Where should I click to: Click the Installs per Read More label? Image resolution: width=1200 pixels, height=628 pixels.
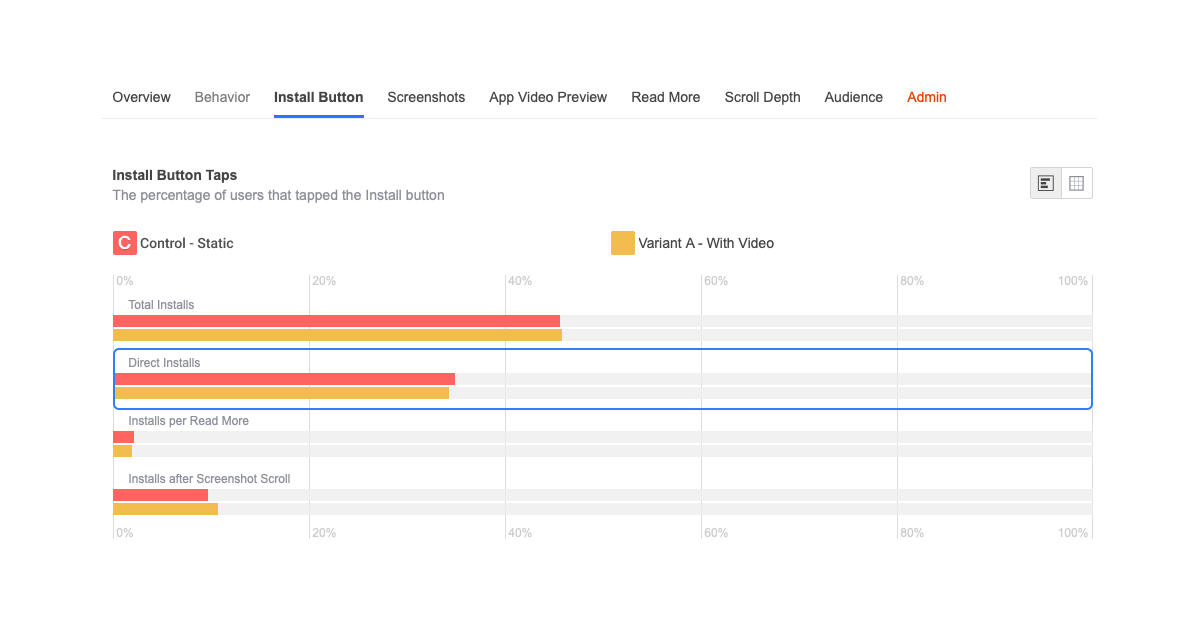point(188,421)
